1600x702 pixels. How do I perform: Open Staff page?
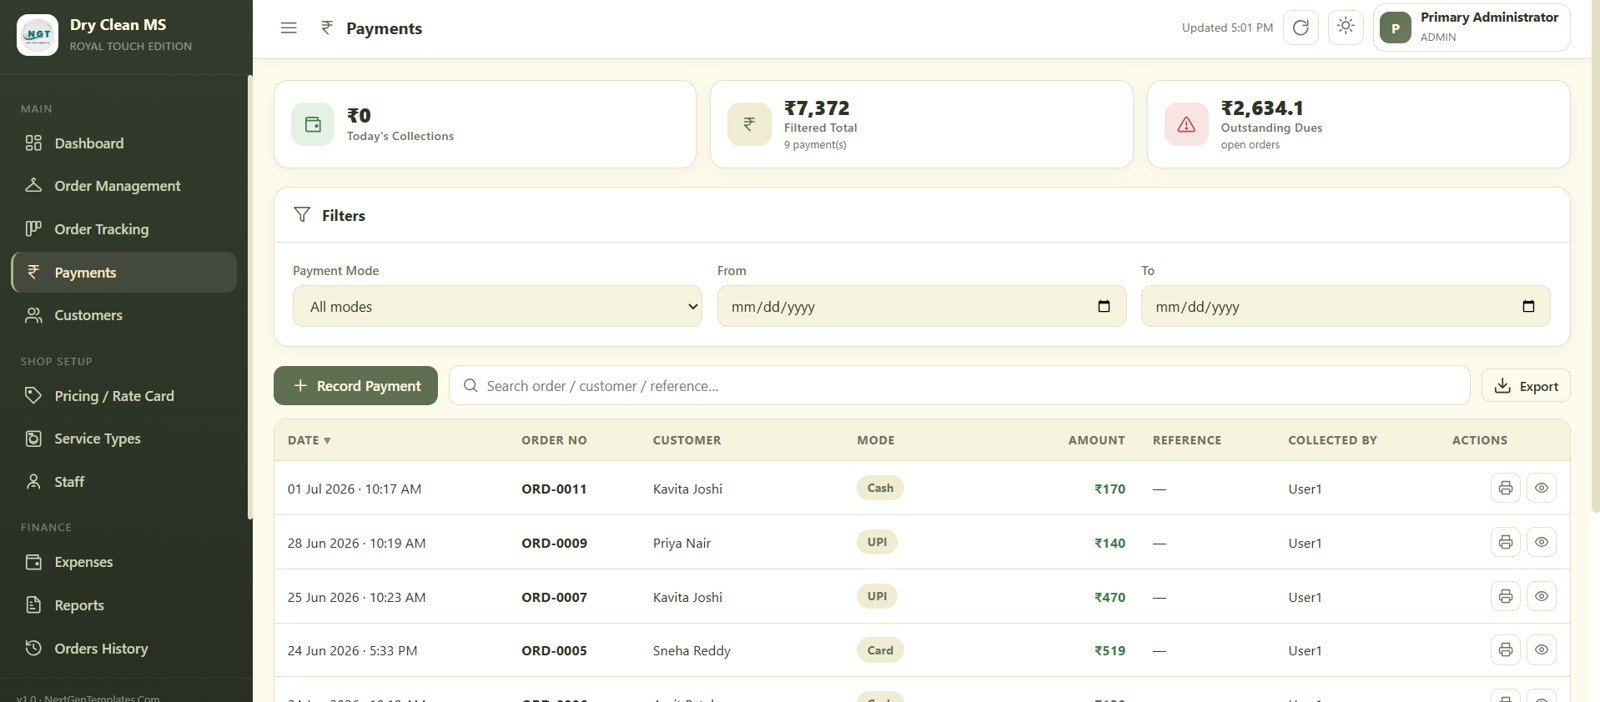pyautogui.click(x=124, y=481)
